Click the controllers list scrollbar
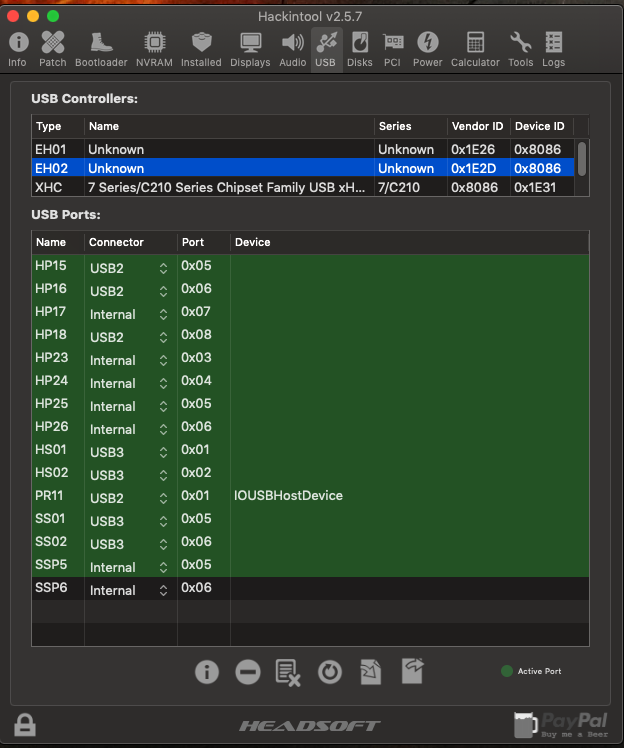 tap(582, 159)
